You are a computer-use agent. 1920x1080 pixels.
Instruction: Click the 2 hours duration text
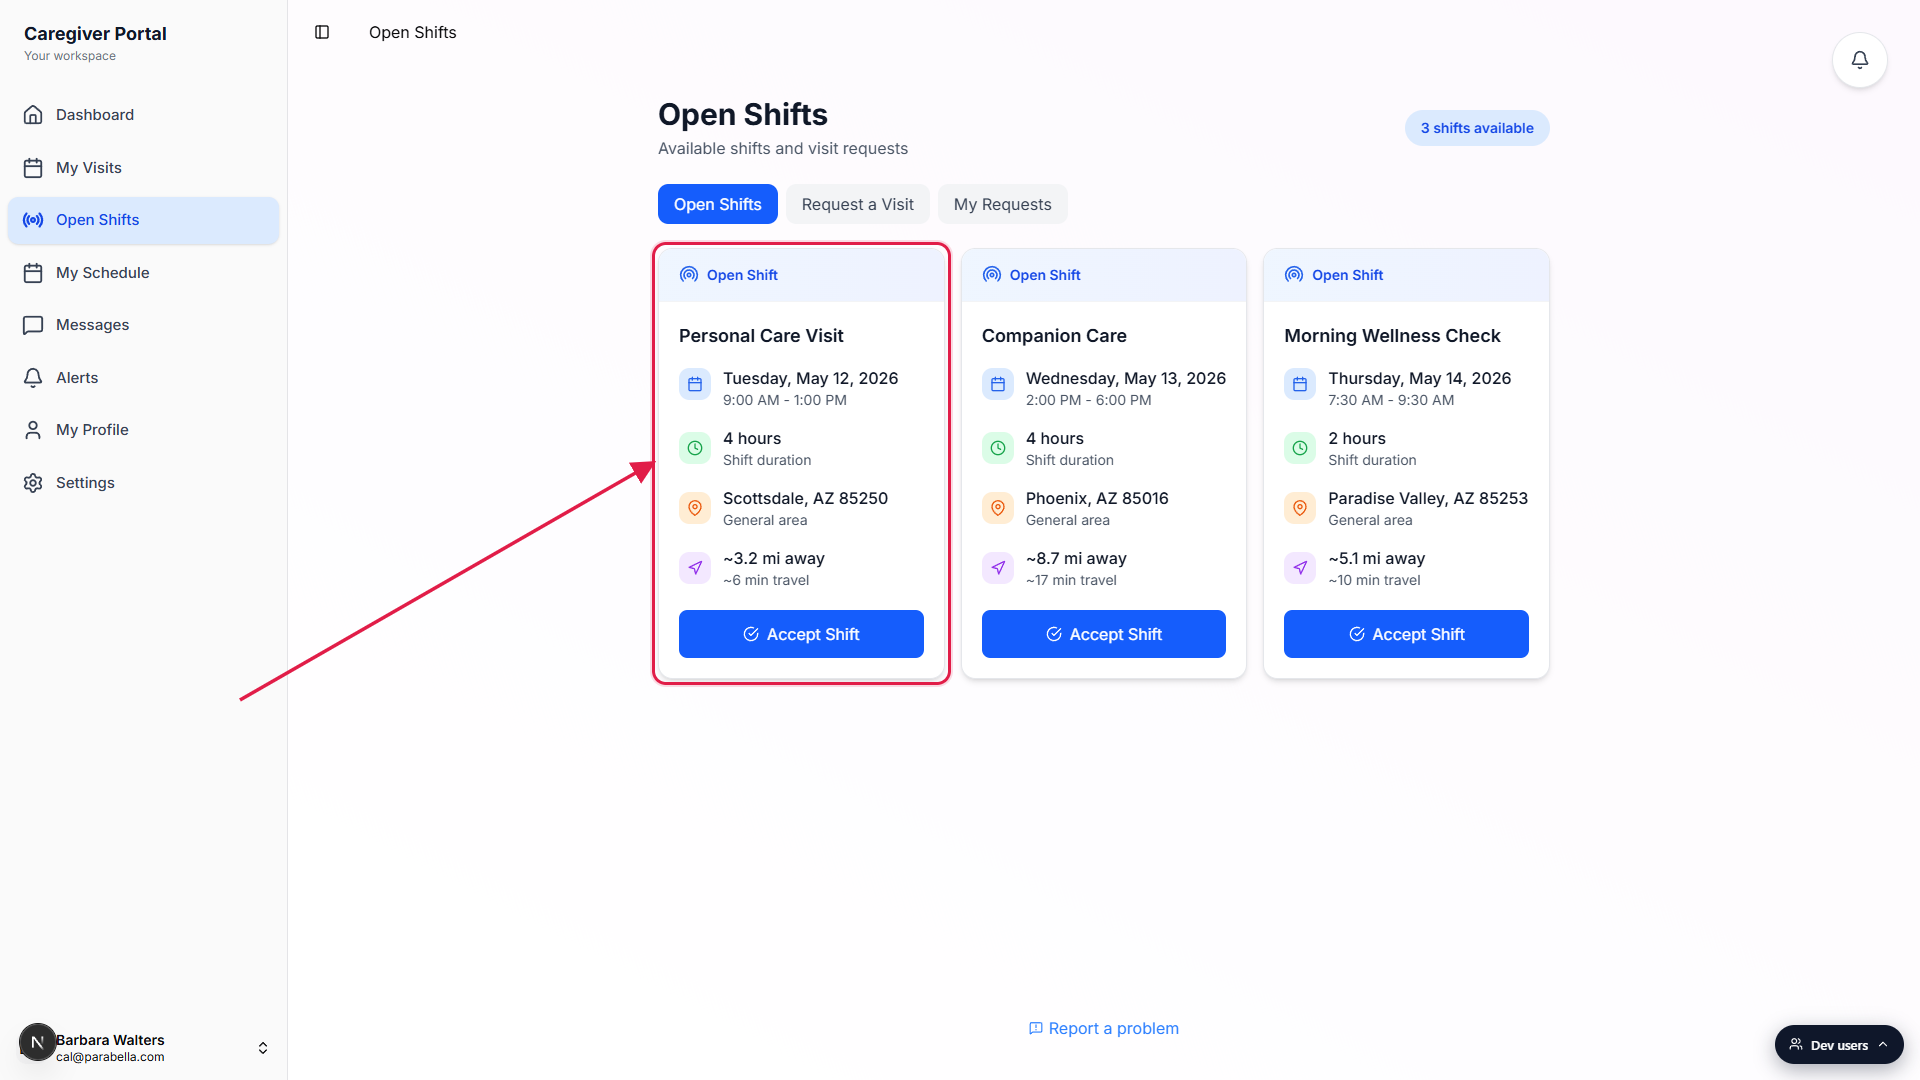click(1356, 438)
